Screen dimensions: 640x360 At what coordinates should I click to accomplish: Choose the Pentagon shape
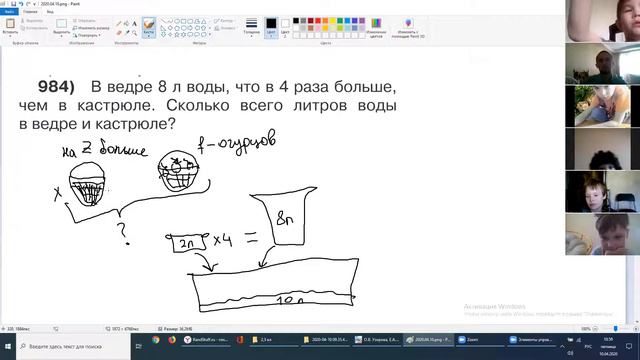[177, 28]
